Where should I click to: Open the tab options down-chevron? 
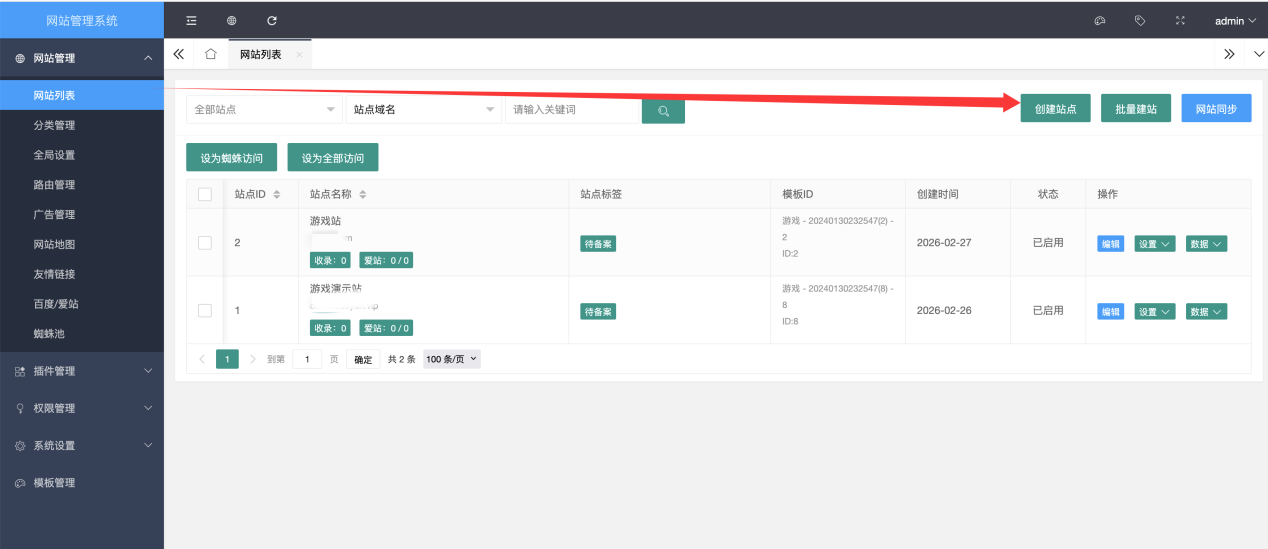[x=1259, y=54]
